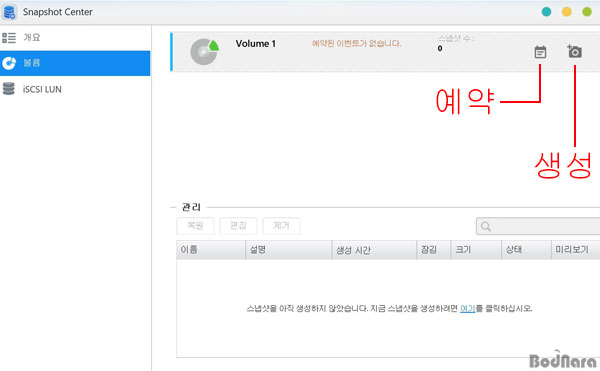Click the yellow window control button
This screenshot has height=371, width=600.
pos(567,12)
